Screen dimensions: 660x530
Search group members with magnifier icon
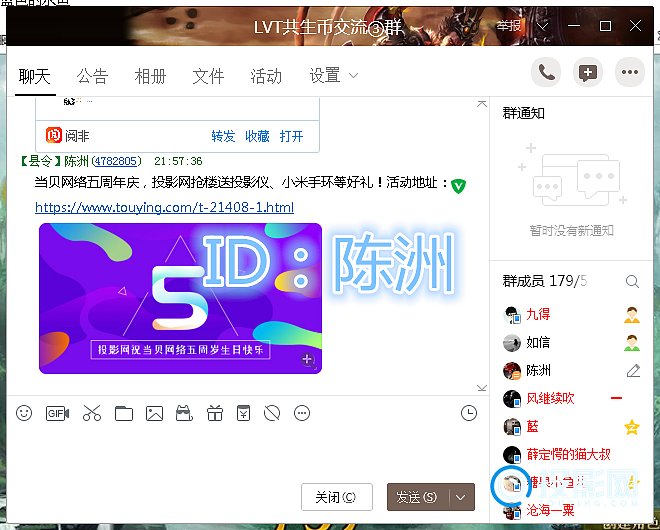pyautogui.click(x=632, y=282)
